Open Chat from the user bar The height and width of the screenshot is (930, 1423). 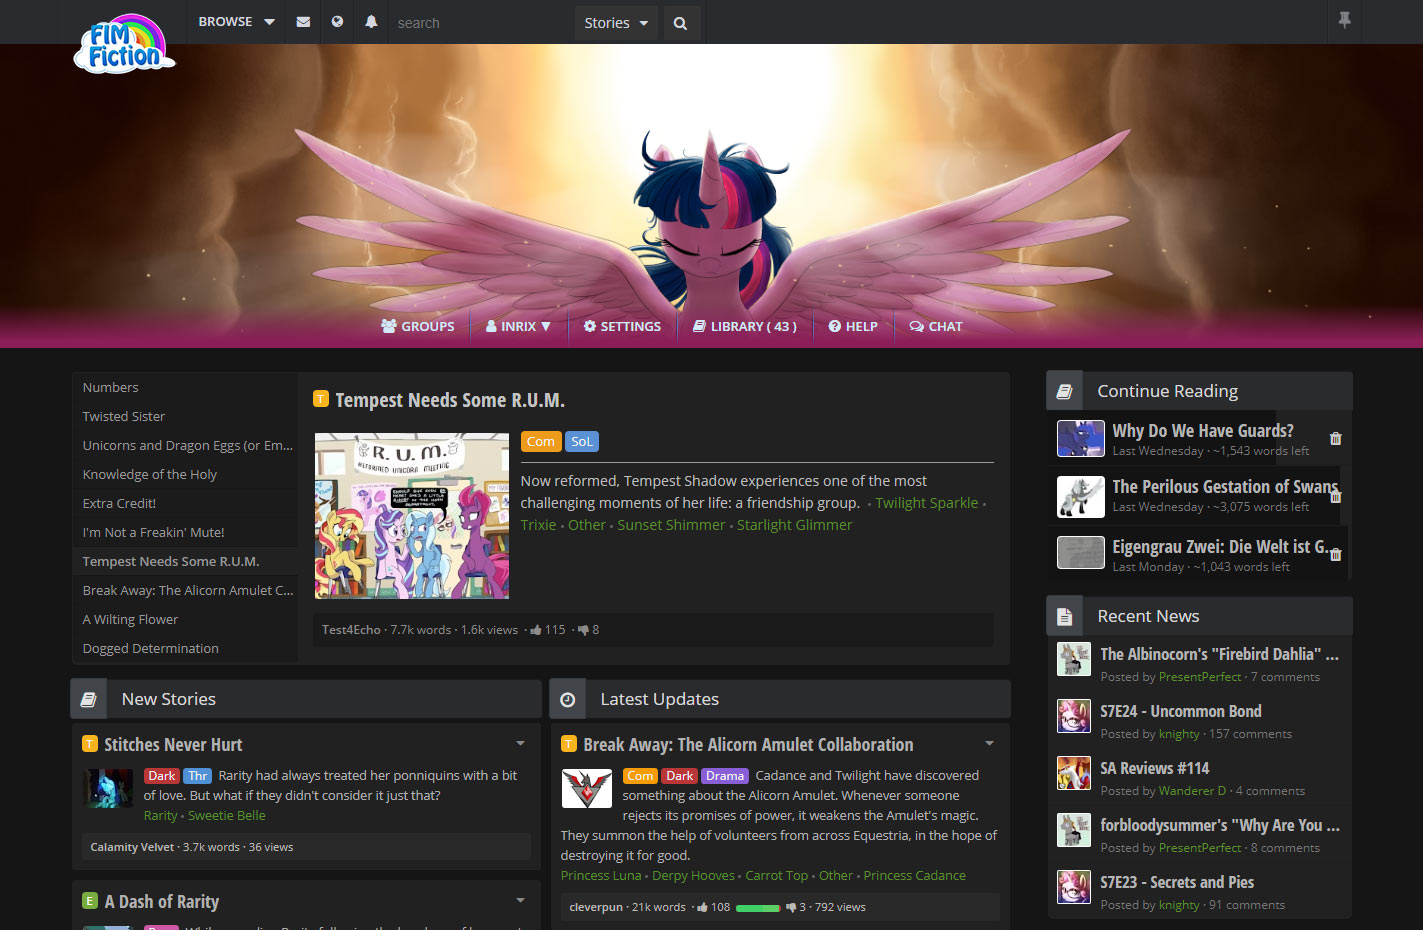point(936,326)
